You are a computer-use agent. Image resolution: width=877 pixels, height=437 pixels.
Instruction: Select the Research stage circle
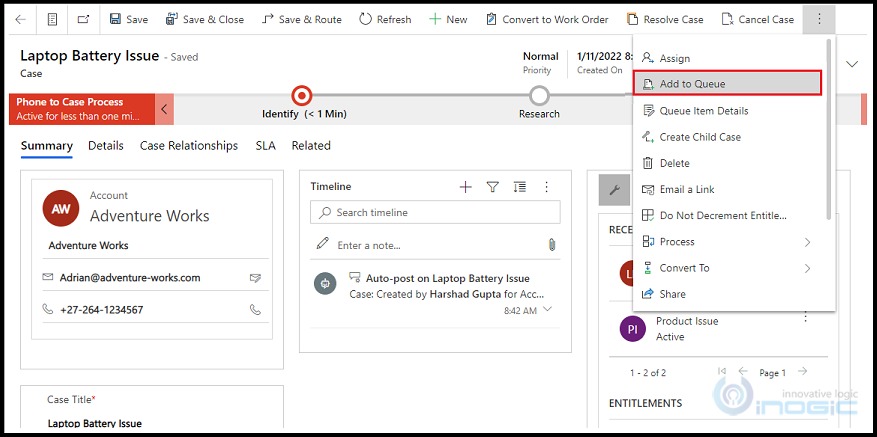(x=539, y=96)
